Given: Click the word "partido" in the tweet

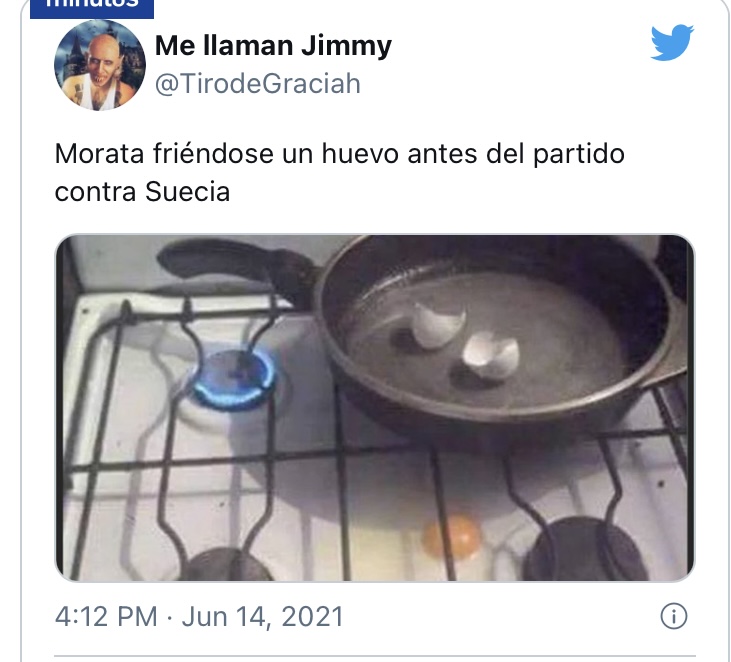Looking at the screenshot, I should point(579,155).
